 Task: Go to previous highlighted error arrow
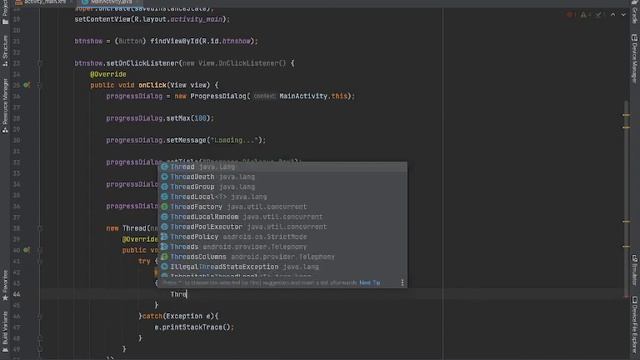point(613,15)
